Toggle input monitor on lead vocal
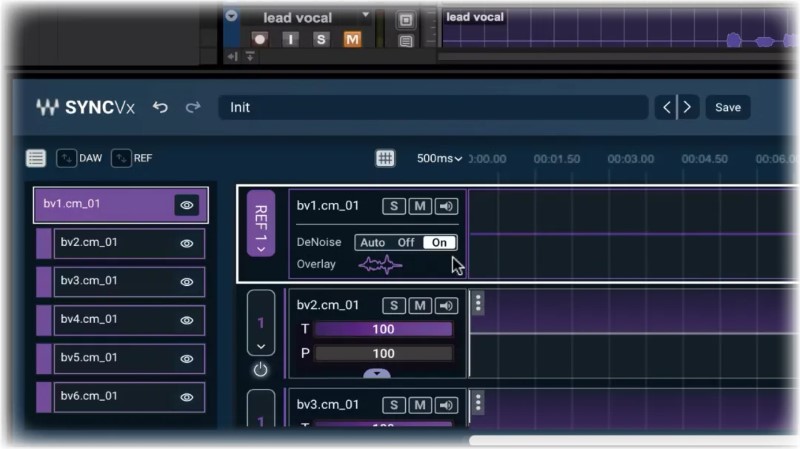Viewport: 800px width, 449px height. 290,39
